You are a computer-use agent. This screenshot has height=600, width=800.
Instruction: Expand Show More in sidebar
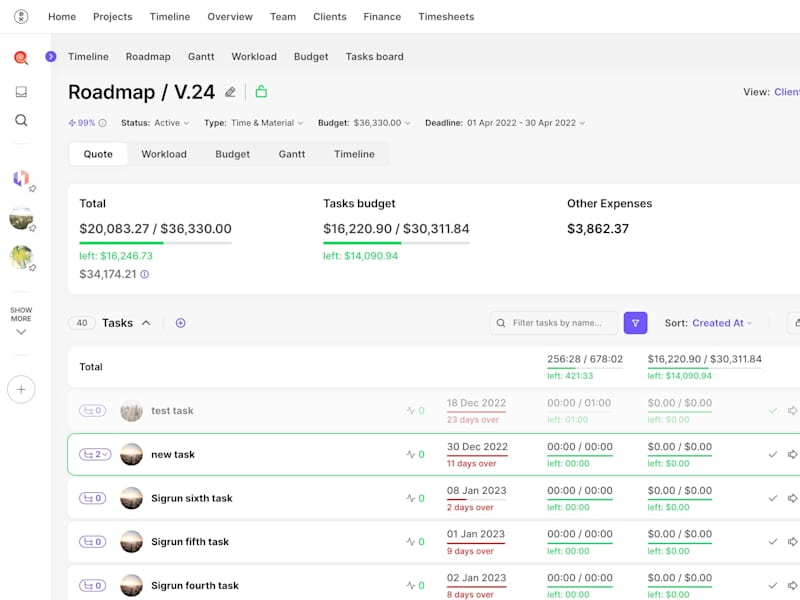21,320
